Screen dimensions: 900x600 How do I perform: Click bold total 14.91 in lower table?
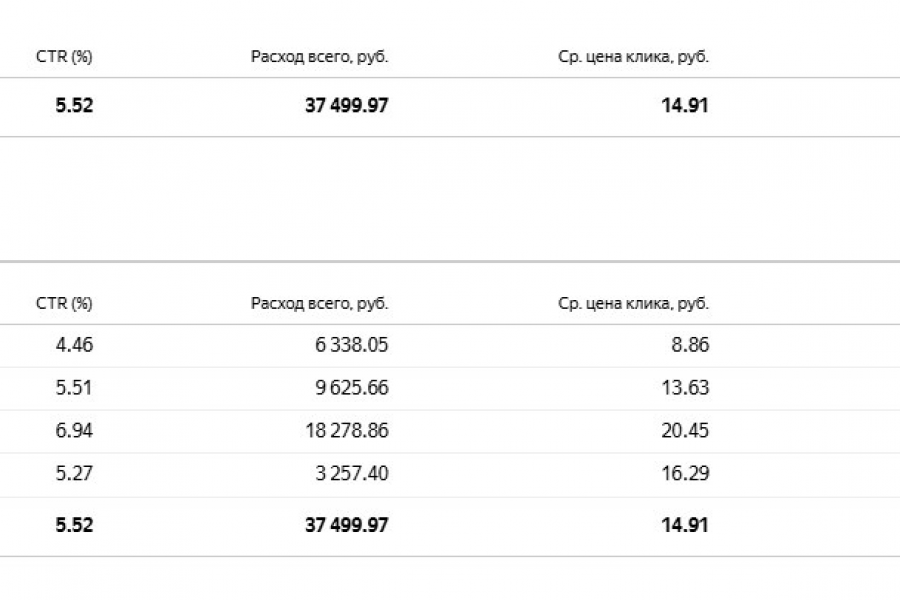(685, 525)
